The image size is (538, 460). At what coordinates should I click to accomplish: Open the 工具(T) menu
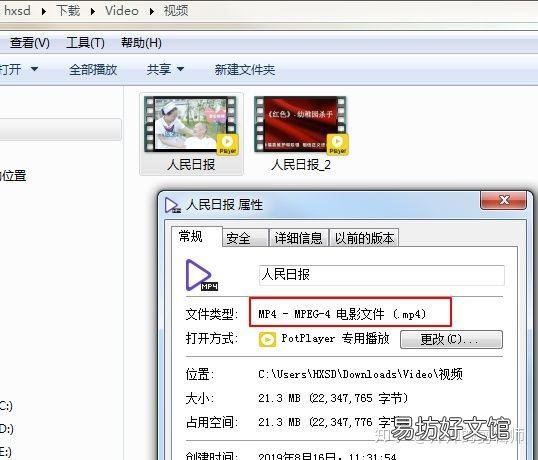(85, 43)
